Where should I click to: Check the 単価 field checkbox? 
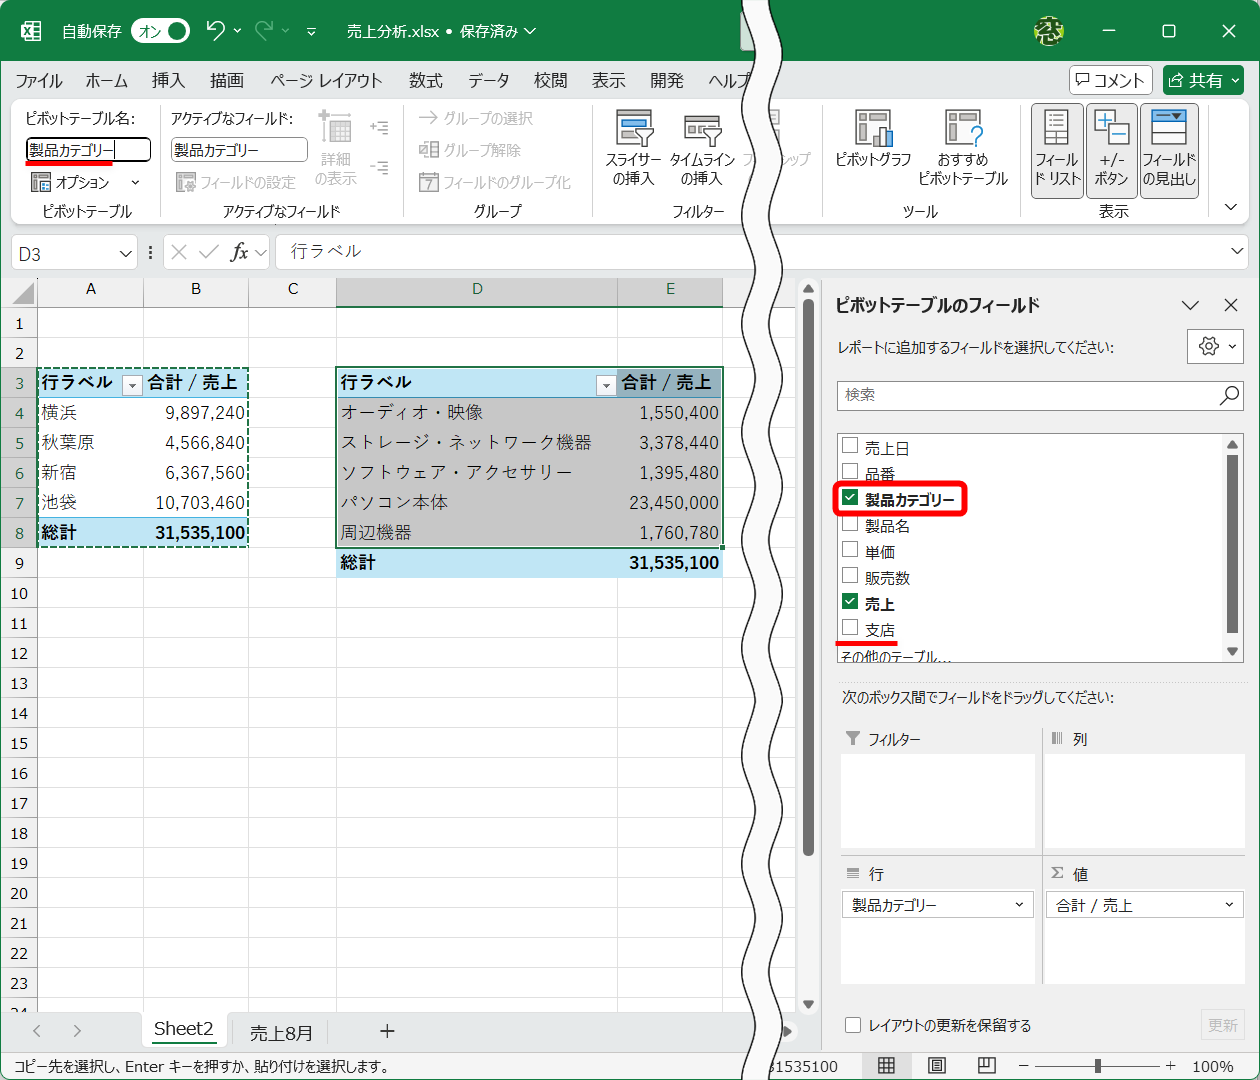coord(850,549)
